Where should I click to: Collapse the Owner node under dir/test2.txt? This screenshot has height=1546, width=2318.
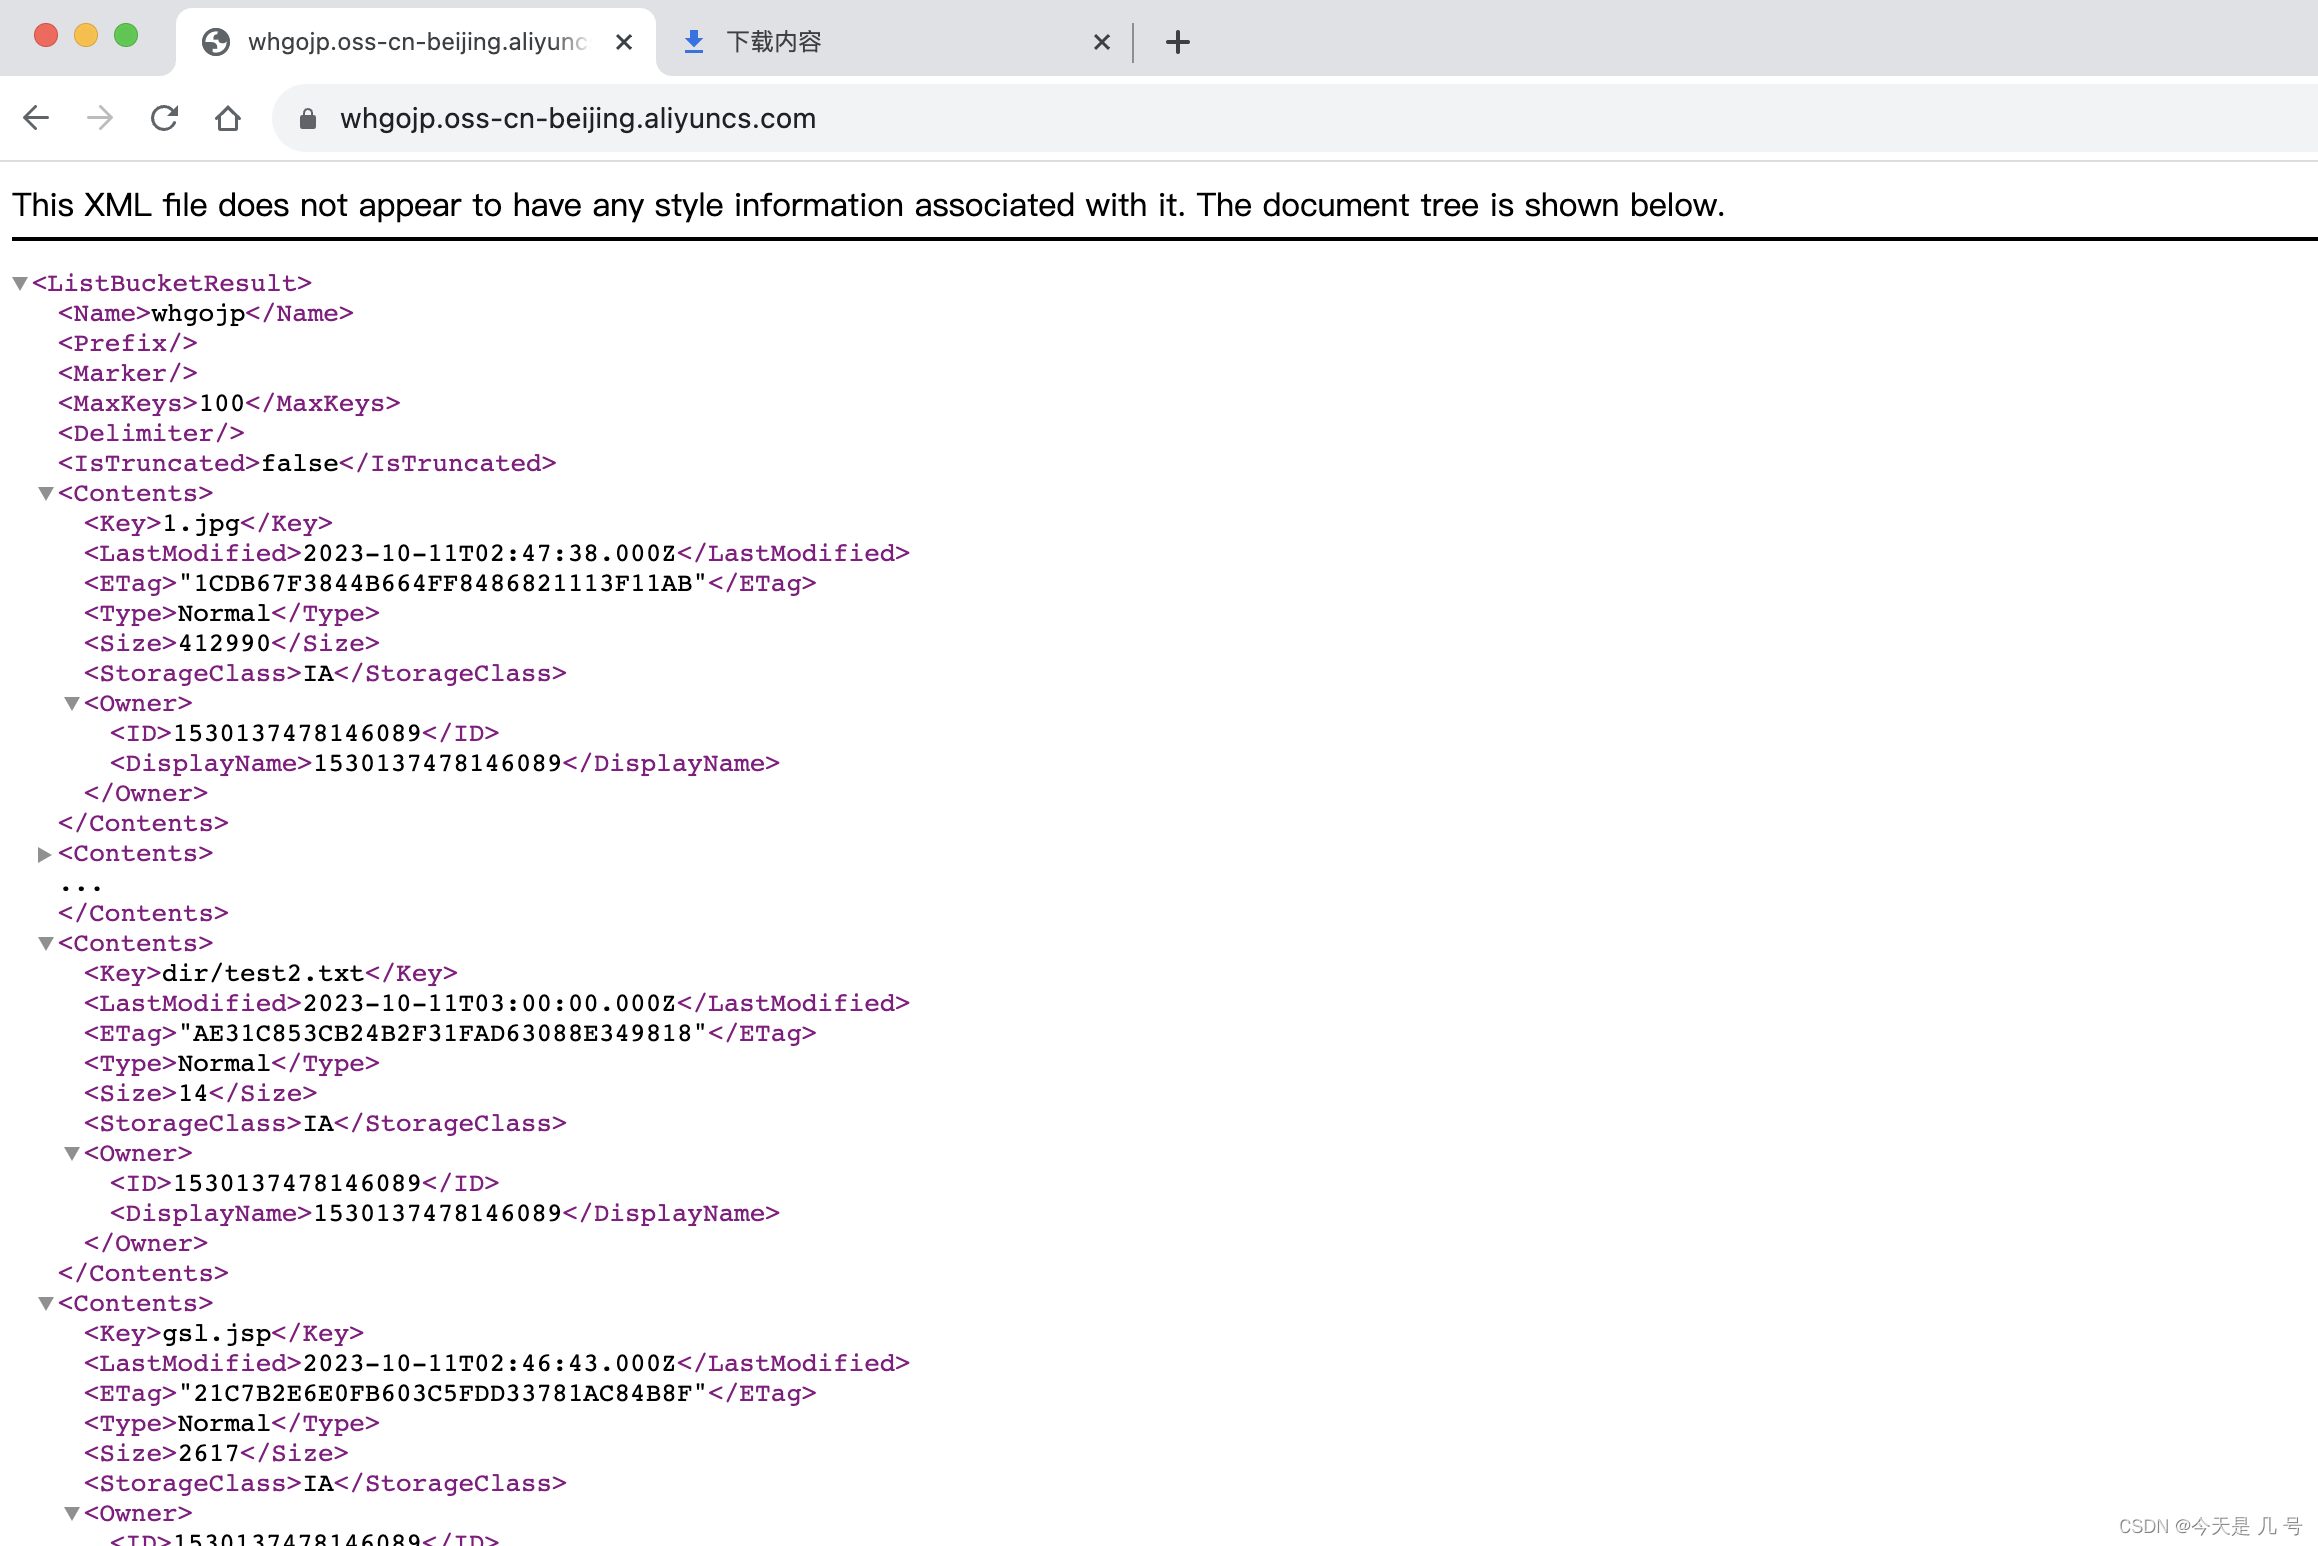tap(71, 1154)
